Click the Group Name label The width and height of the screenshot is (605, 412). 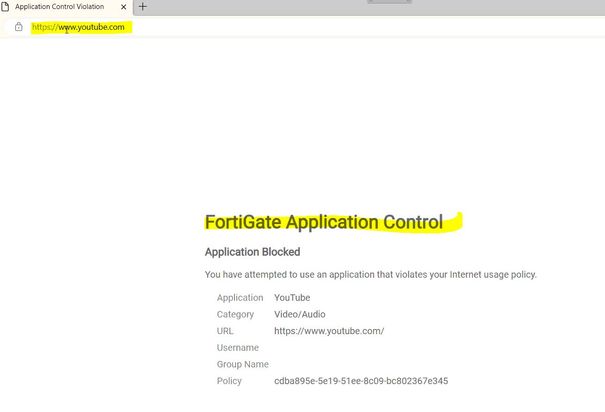pos(243,364)
